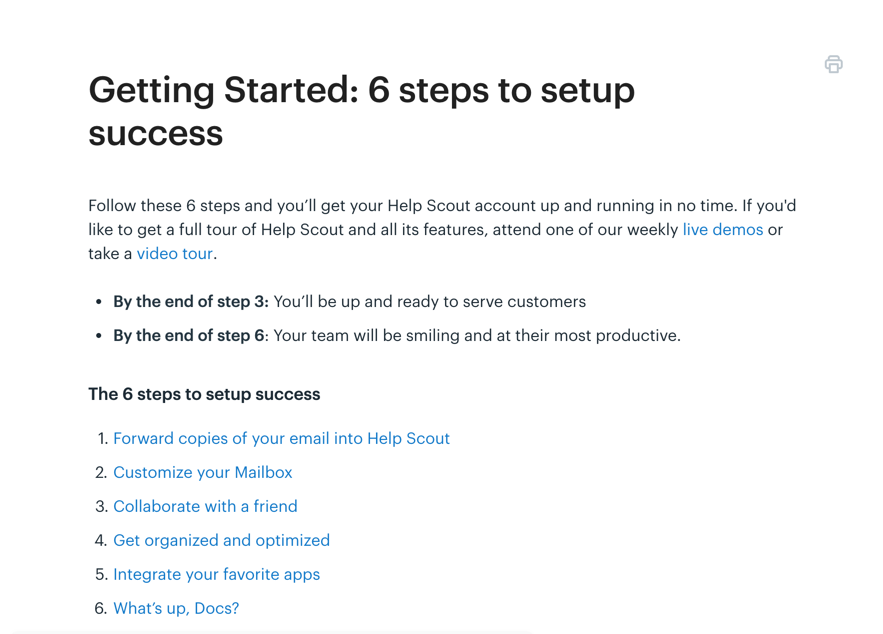Image resolution: width=883 pixels, height=634 pixels.
Task: Click 'Getting Started' in the page title
Action: (x=222, y=91)
